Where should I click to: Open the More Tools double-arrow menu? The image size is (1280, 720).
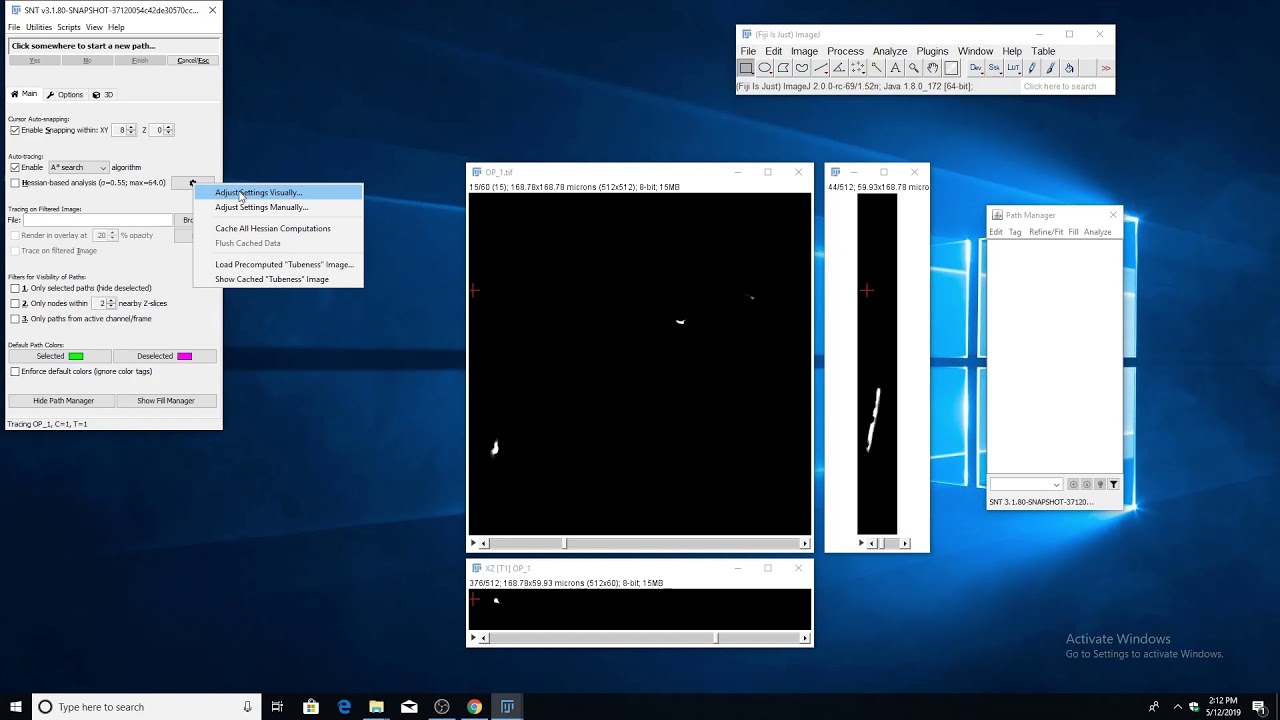point(1106,68)
